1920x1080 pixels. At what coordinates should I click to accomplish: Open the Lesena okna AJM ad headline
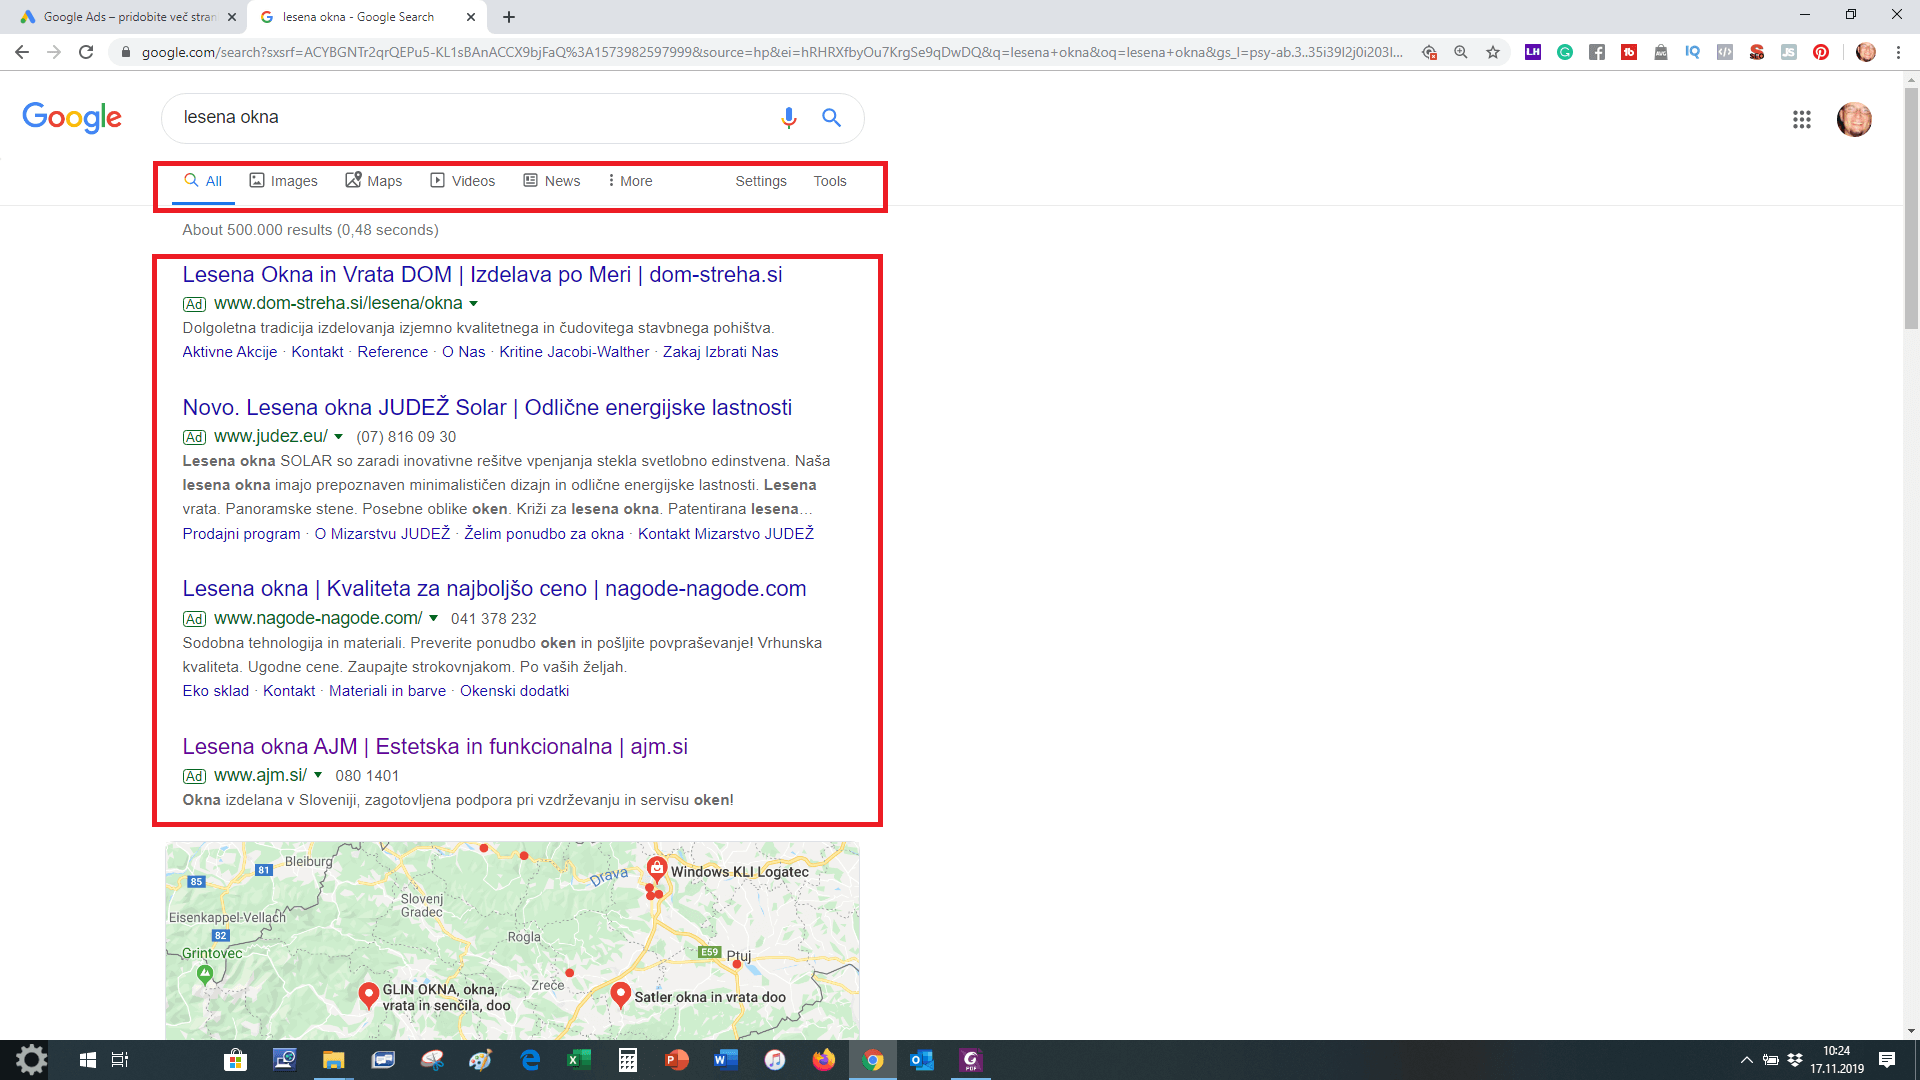pos(434,747)
